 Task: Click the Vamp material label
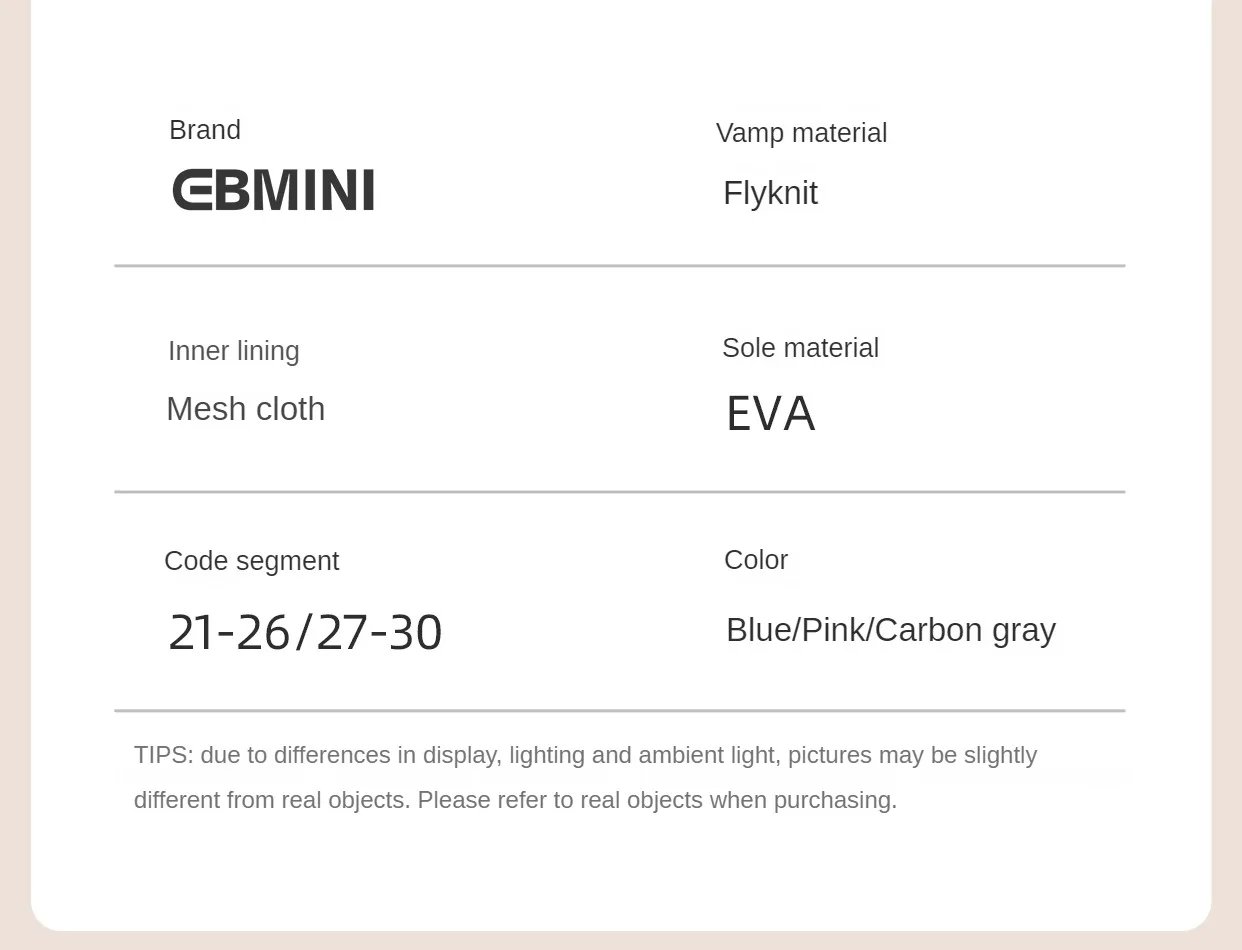801,133
